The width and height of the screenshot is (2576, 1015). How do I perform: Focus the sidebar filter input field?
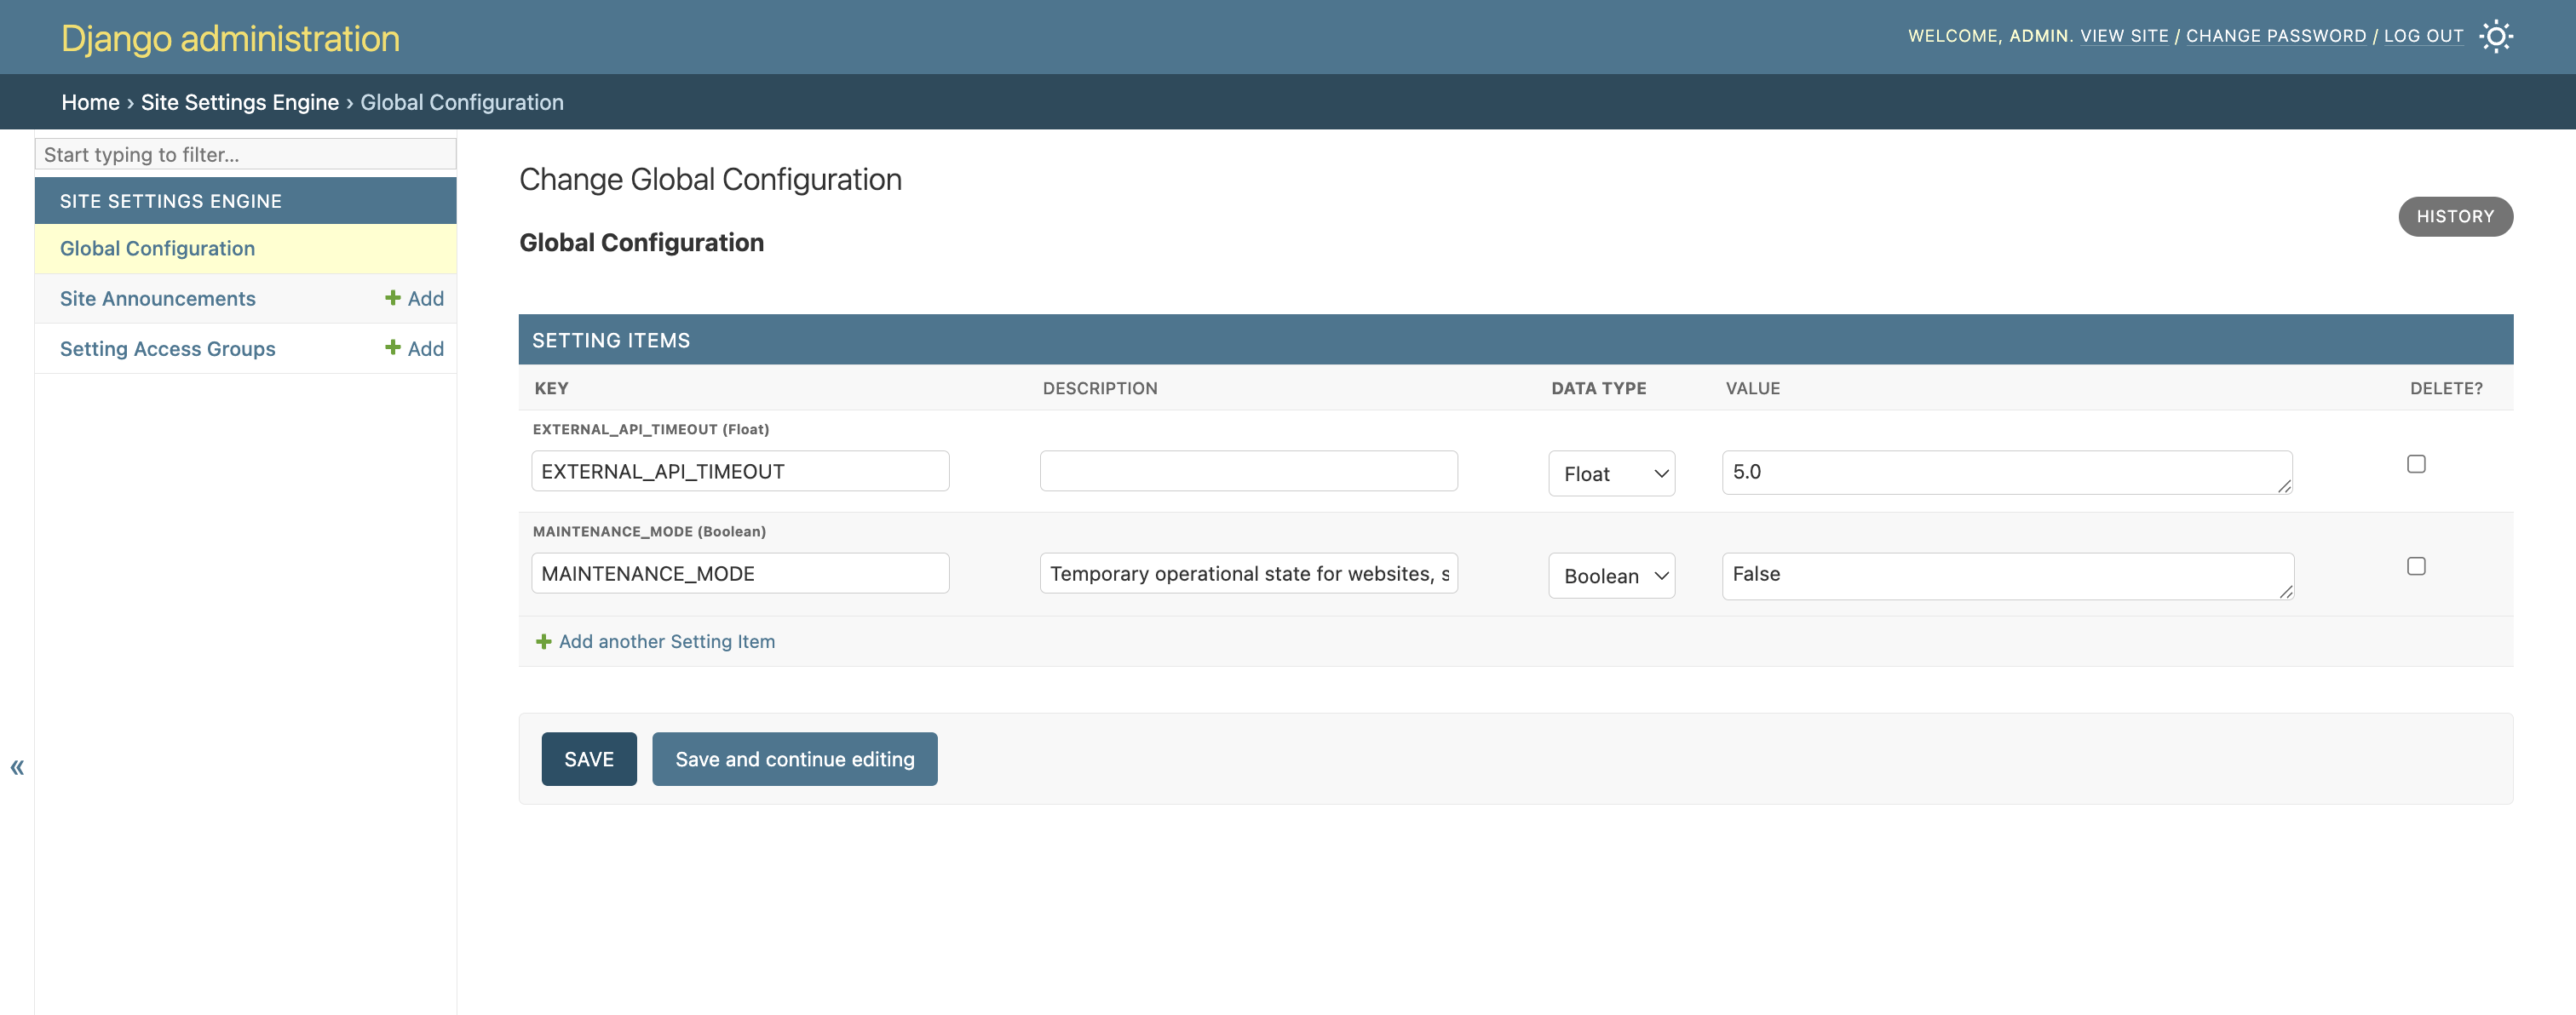(x=245, y=154)
